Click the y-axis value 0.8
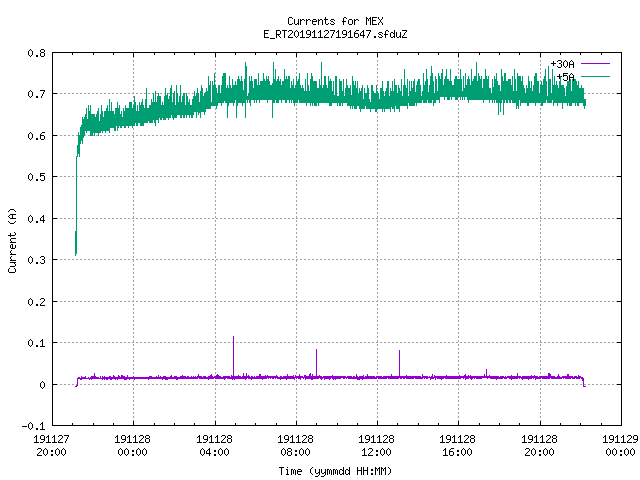The width and height of the screenshot is (640, 480). tap(36, 53)
